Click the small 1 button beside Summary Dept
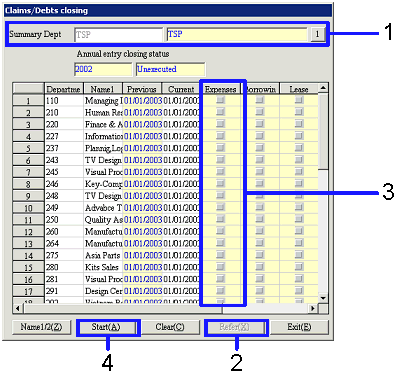The width and height of the screenshot is (414, 380). pos(317,34)
